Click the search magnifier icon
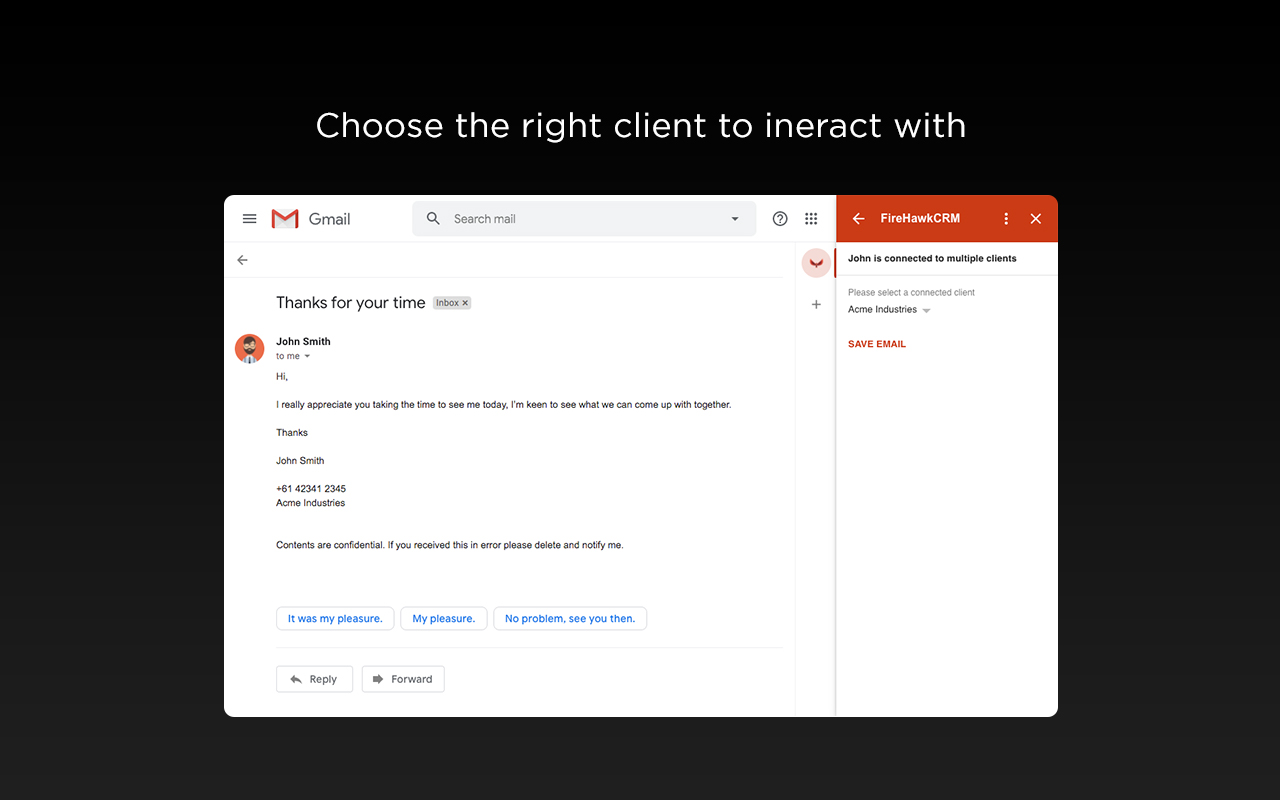Image resolution: width=1280 pixels, height=800 pixels. [x=433, y=219]
